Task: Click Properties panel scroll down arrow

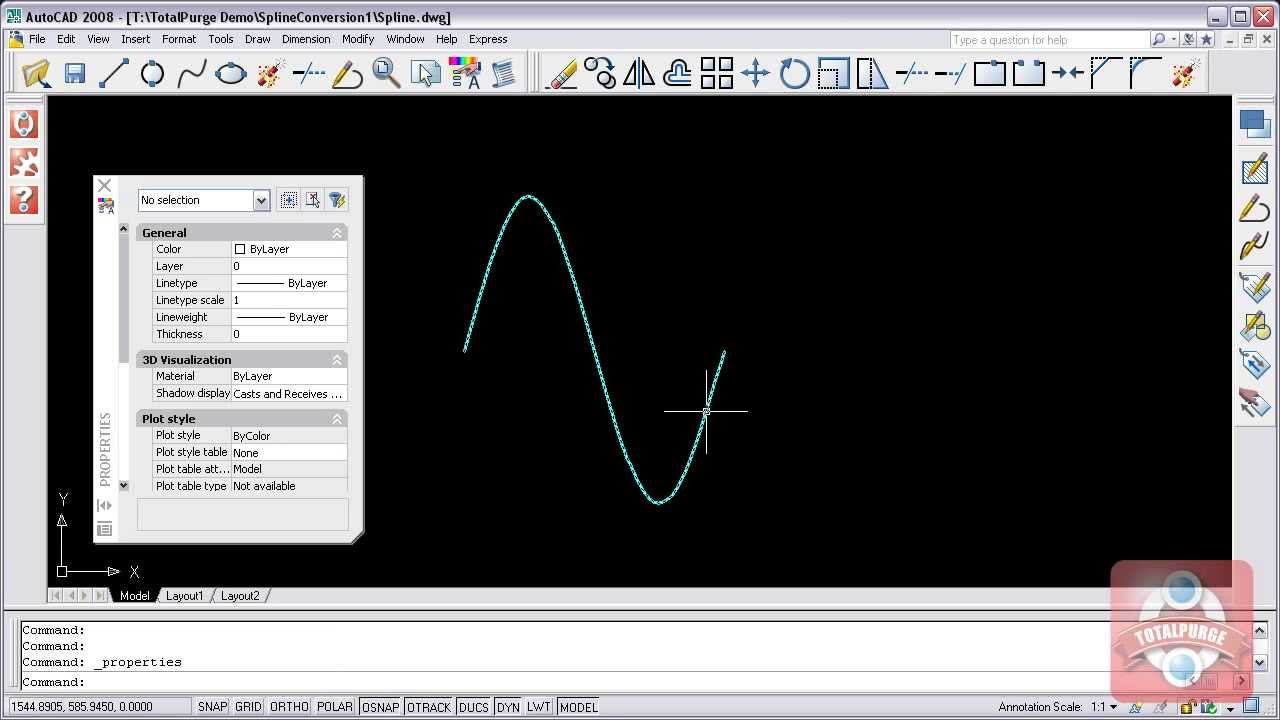Action: point(124,485)
